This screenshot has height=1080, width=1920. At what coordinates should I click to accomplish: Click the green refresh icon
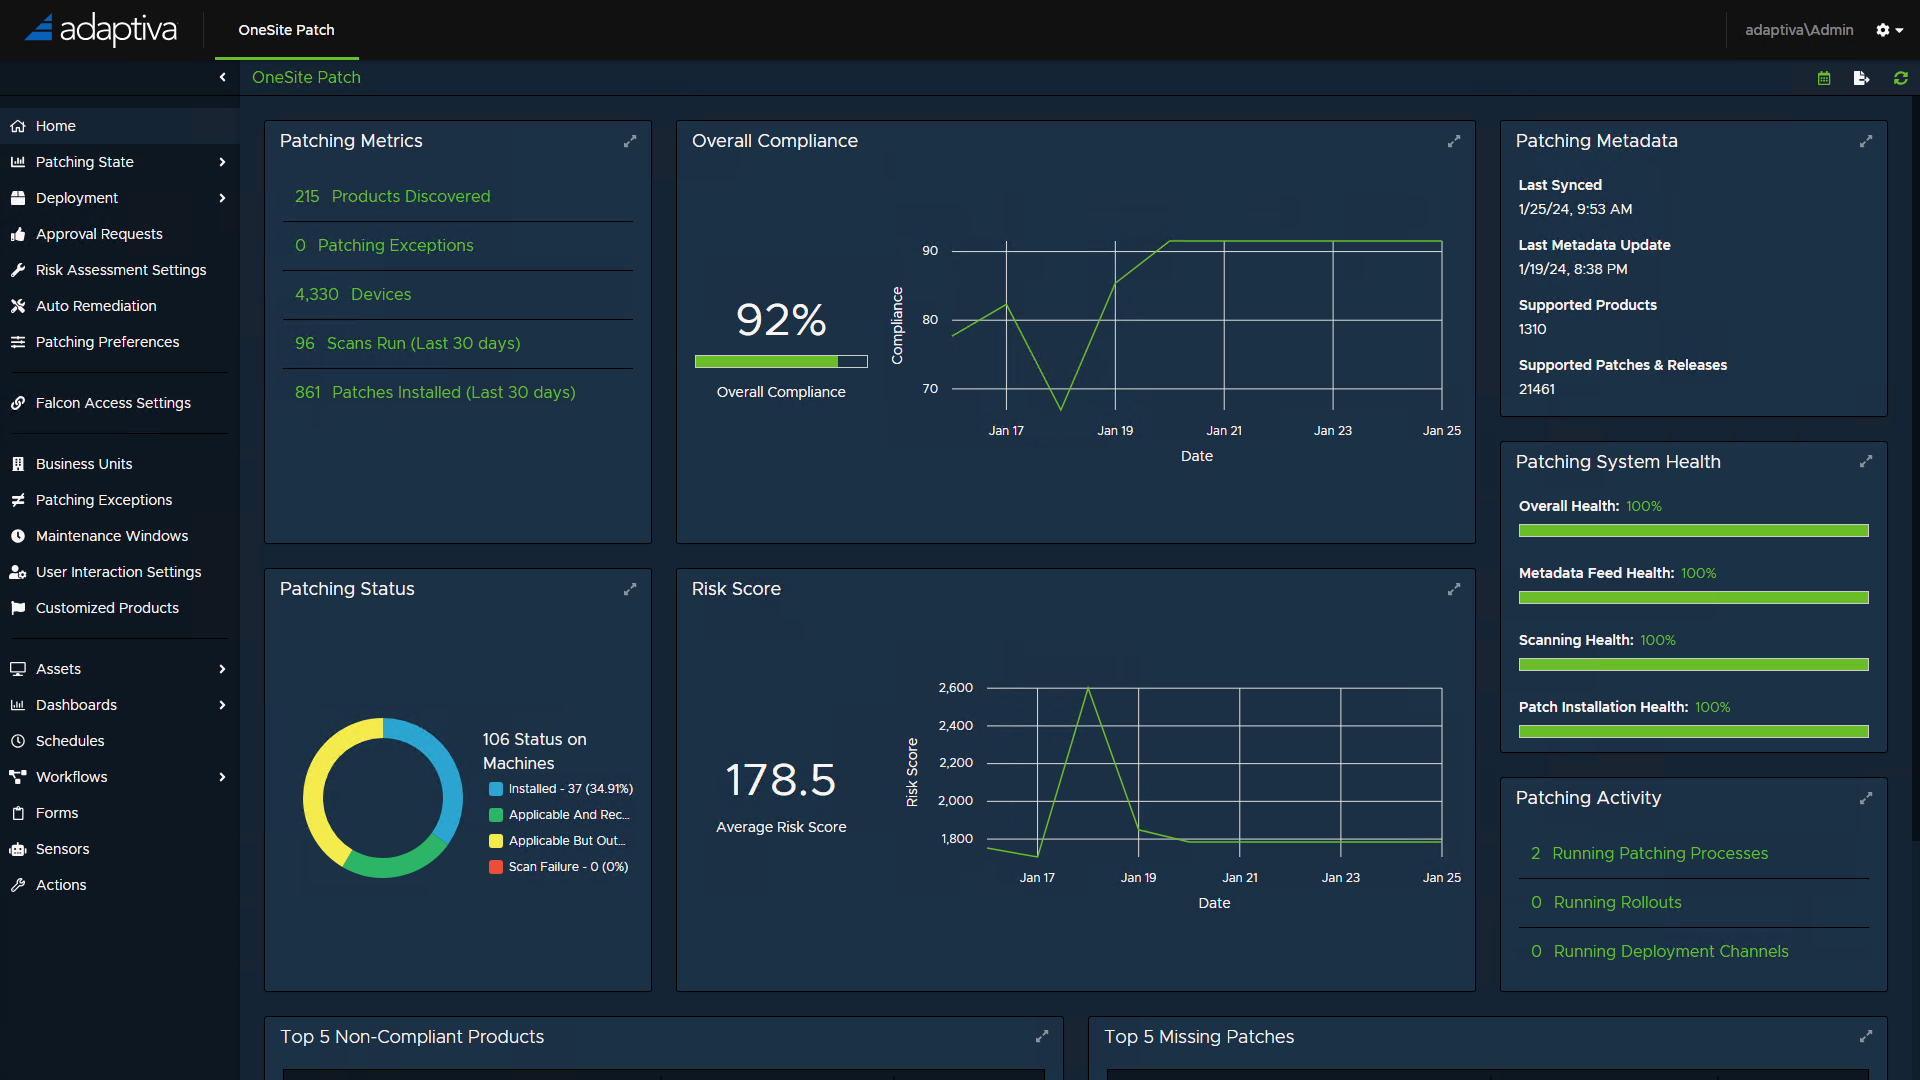[x=1900, y=78]
